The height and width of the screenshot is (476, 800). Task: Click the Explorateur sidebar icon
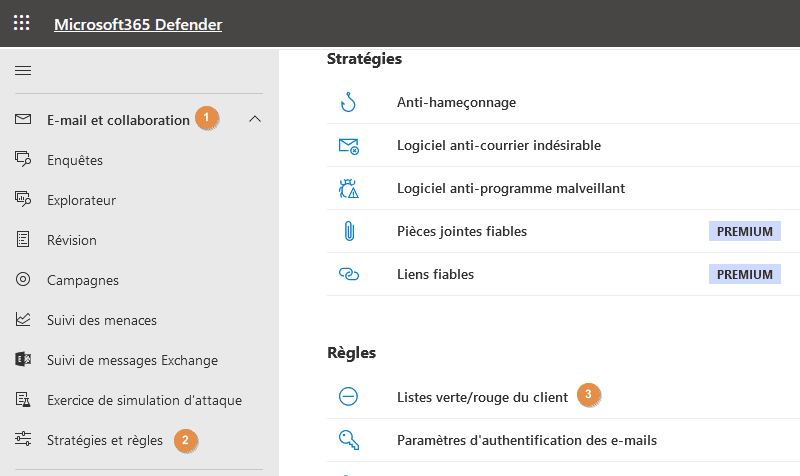[x=23, y=199]
